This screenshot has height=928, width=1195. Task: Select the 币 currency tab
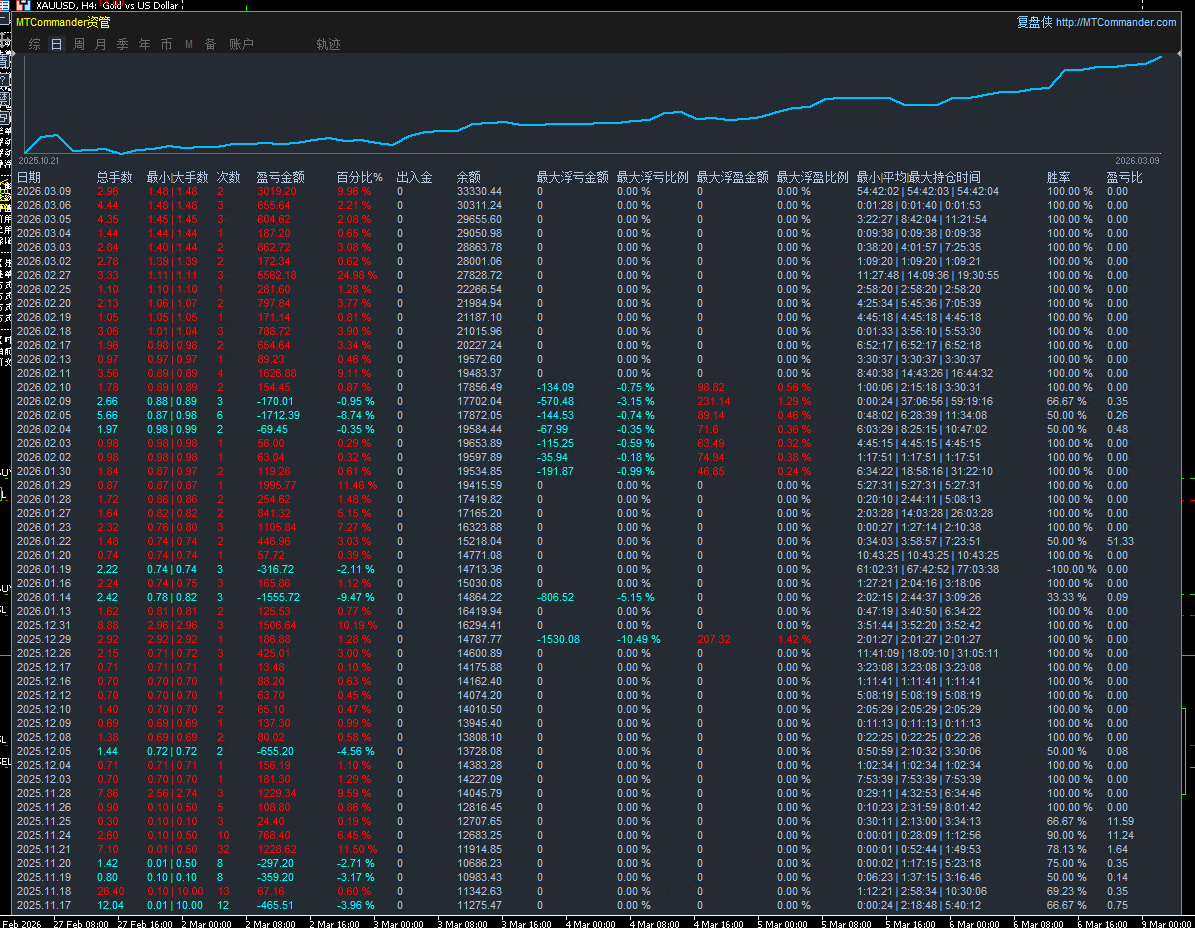click(166, 44)
